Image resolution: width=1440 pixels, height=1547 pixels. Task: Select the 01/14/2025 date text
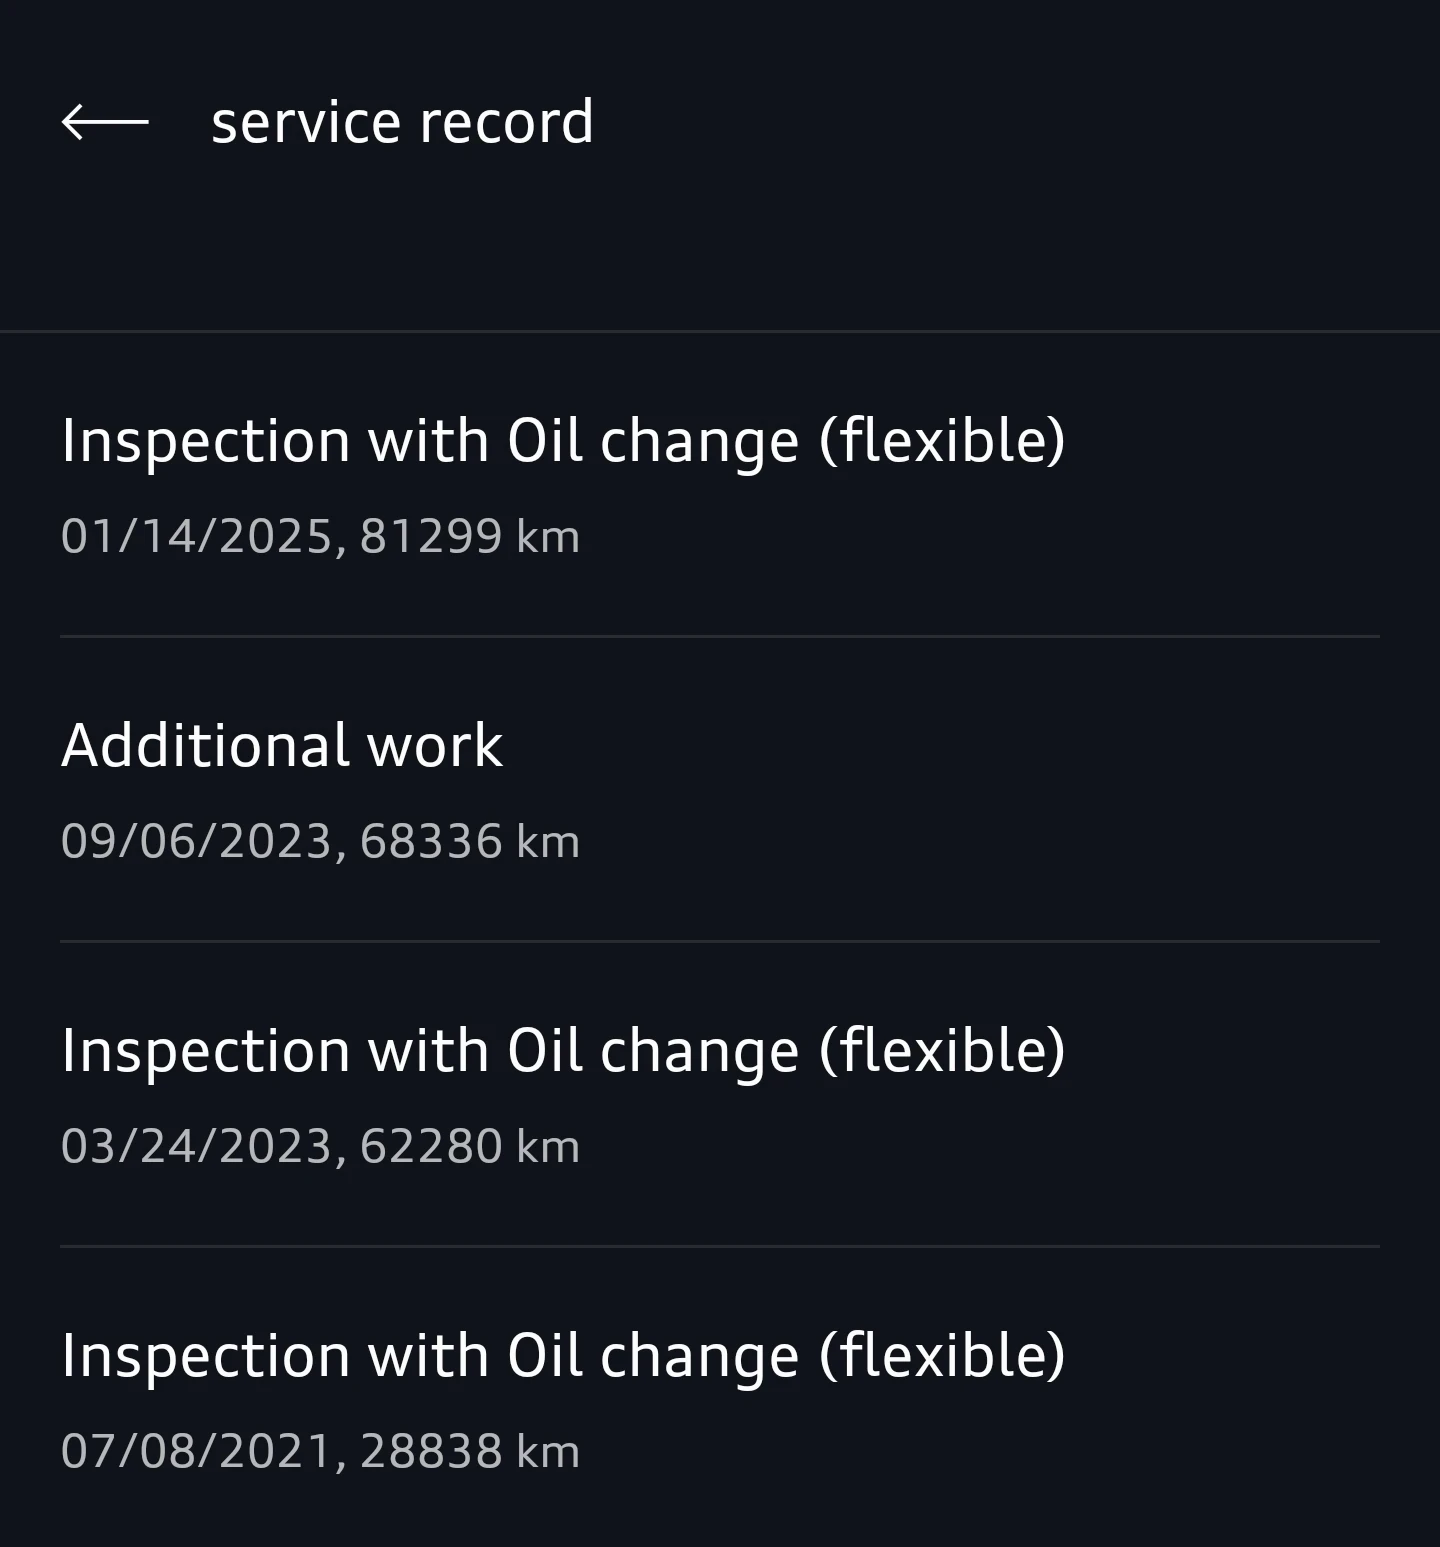[196, 536]
